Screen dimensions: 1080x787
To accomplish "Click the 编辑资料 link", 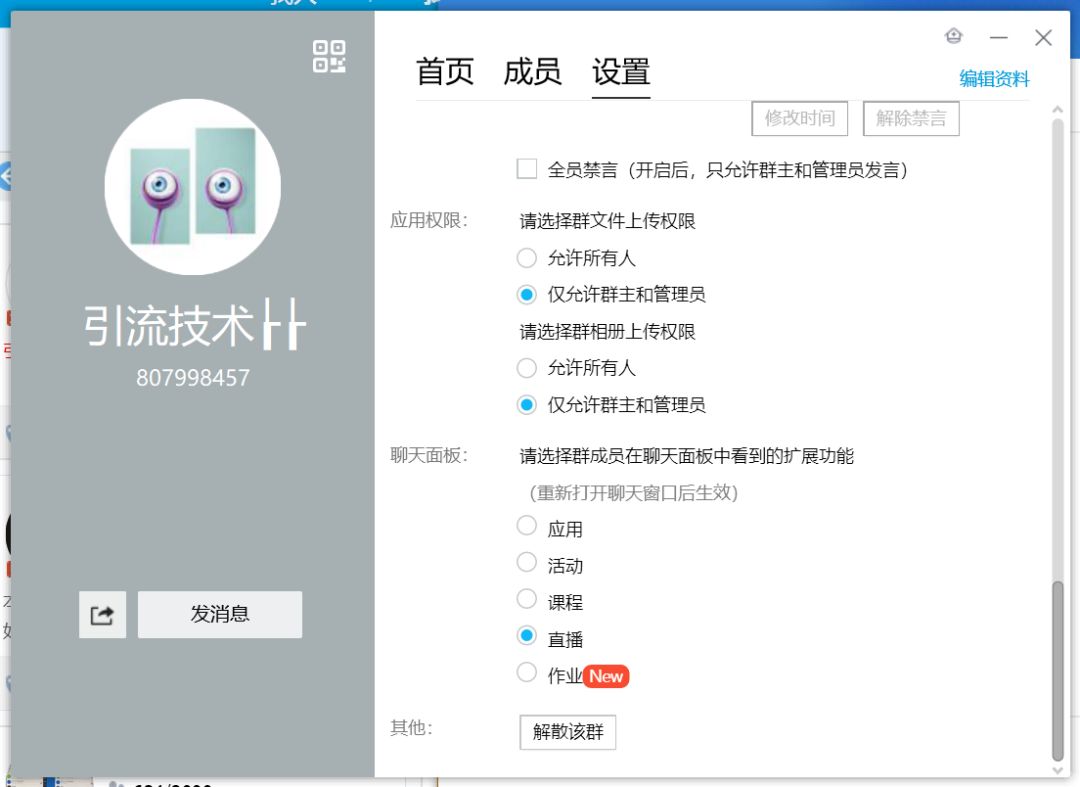I will click(x=994, y=79).
